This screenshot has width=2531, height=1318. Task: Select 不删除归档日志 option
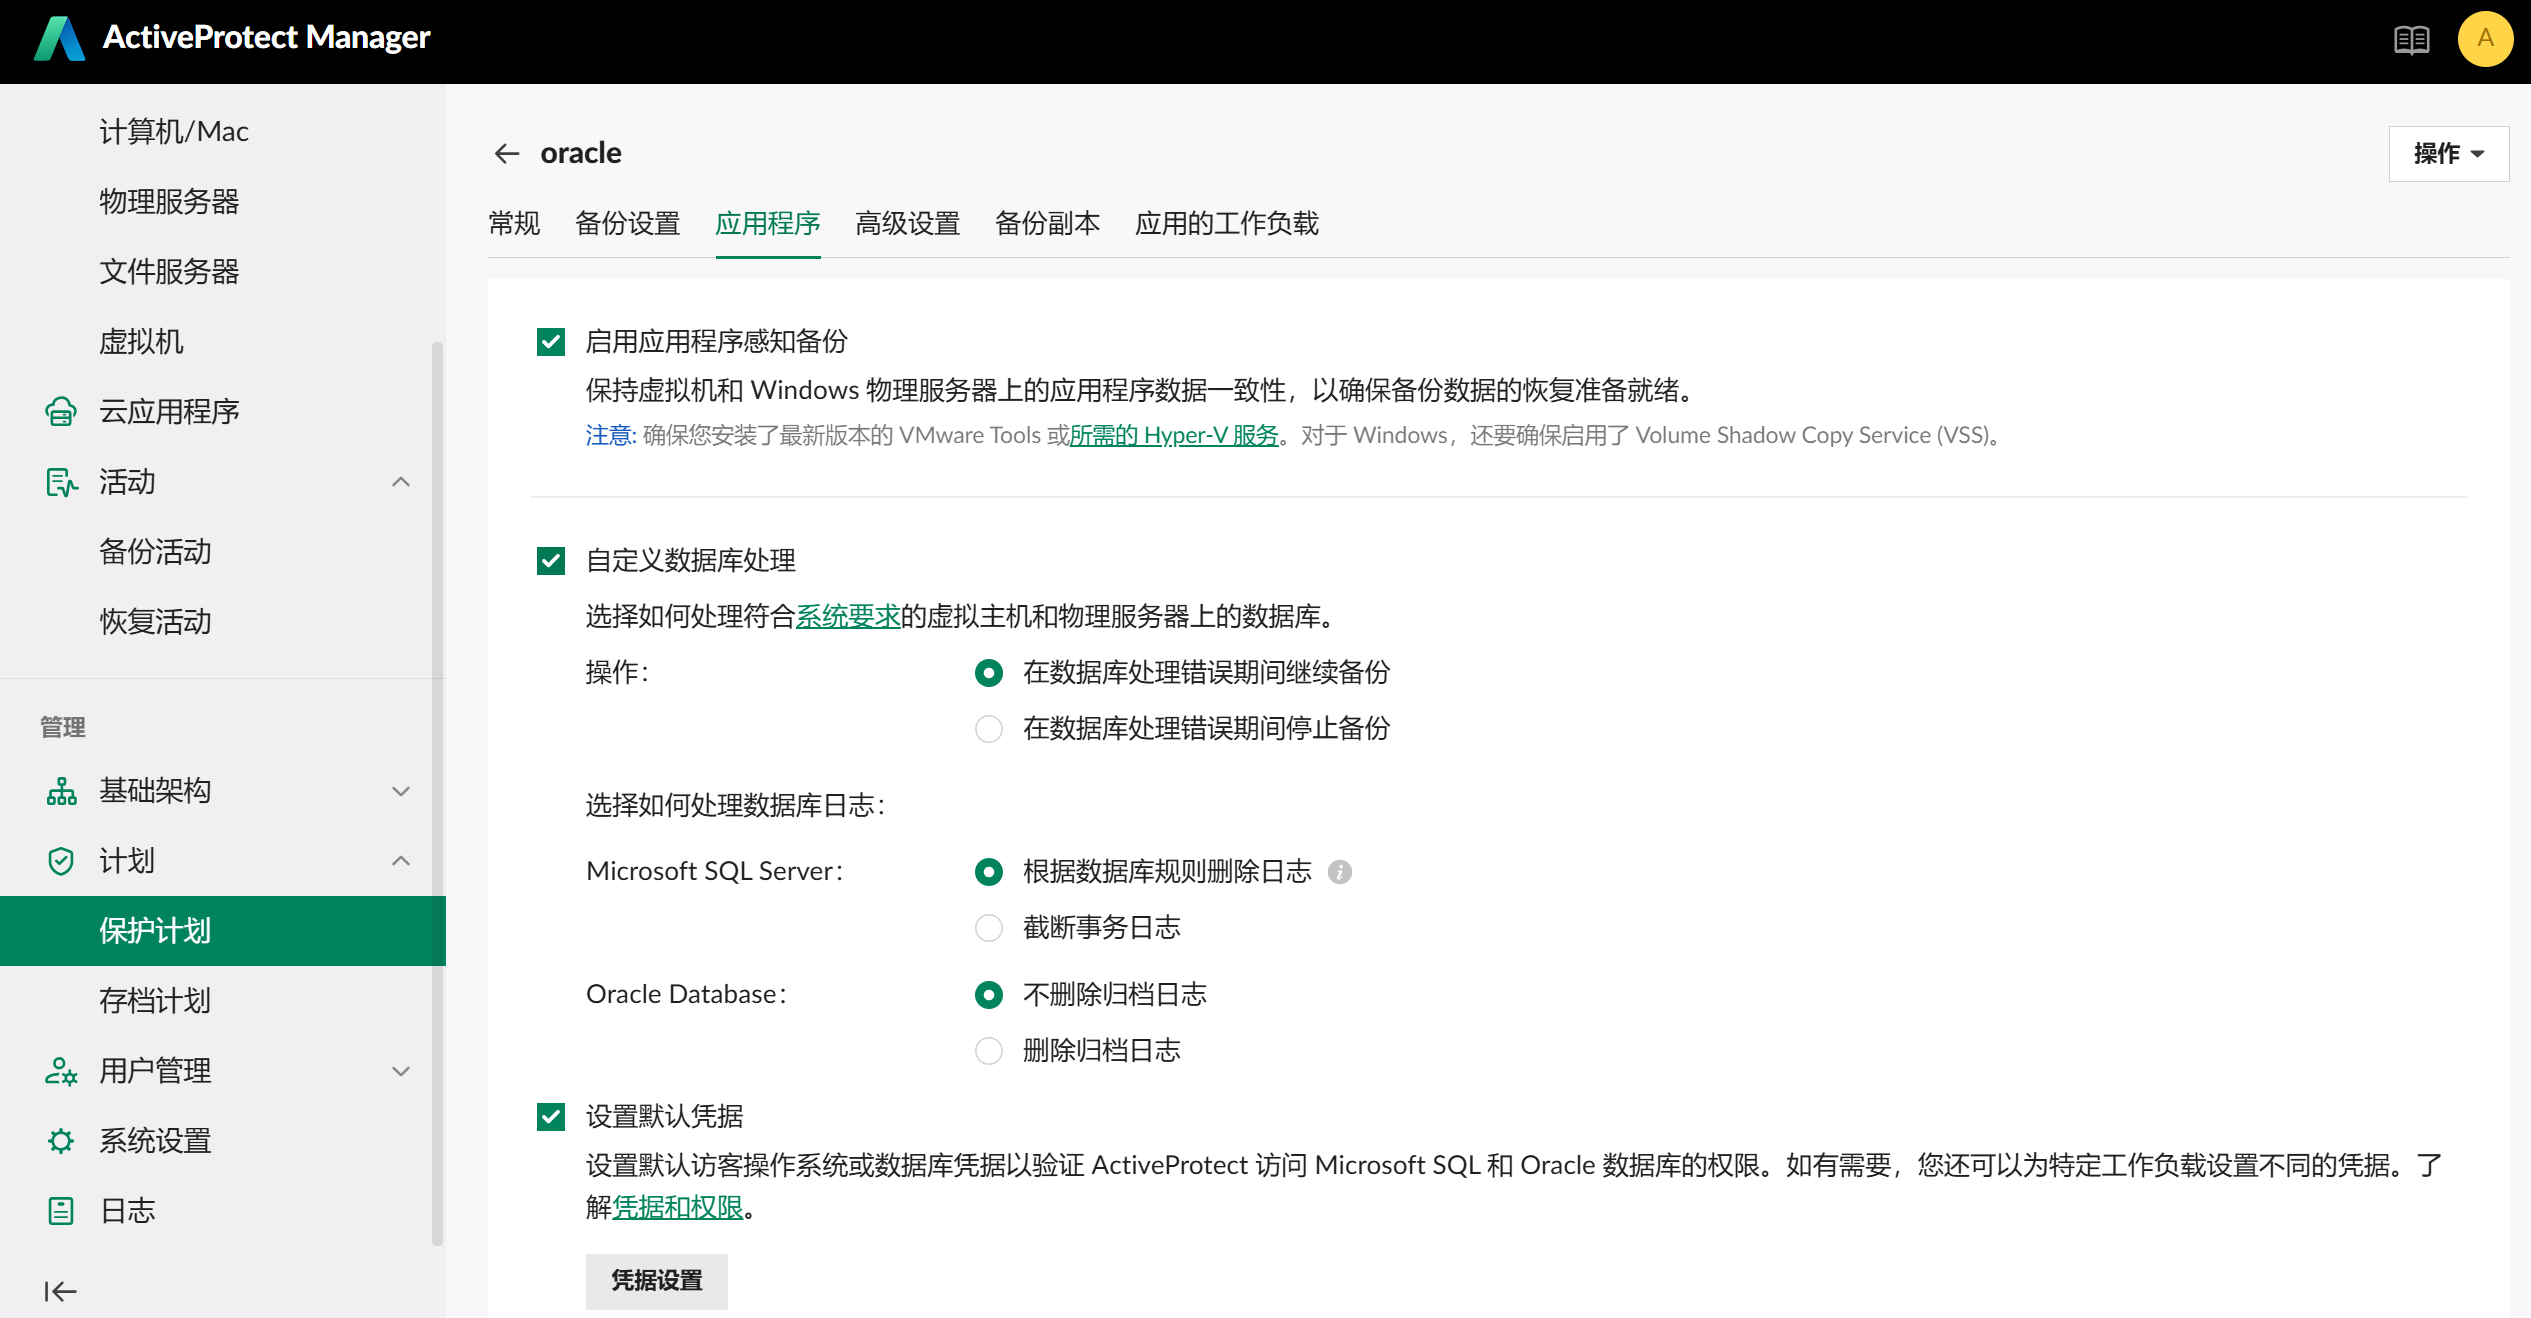tap(989, 995)
